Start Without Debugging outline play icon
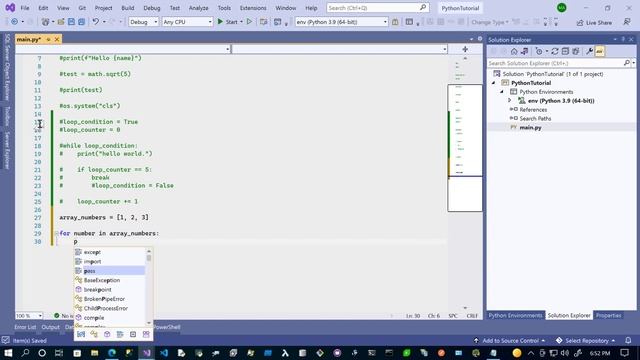The height and width of the screenshot is (360, 640). coord(249,22)
